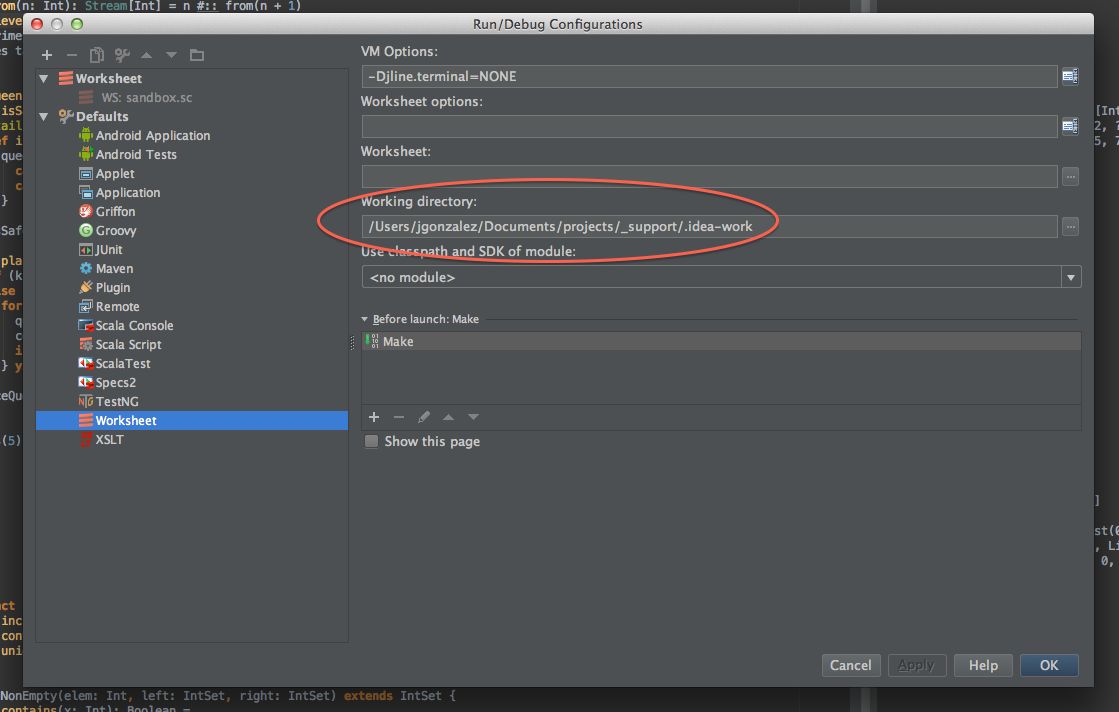Move configuration down with arrow icon in left toolbar
This screenshot has height=712, width=1119.
click(171, 55)
